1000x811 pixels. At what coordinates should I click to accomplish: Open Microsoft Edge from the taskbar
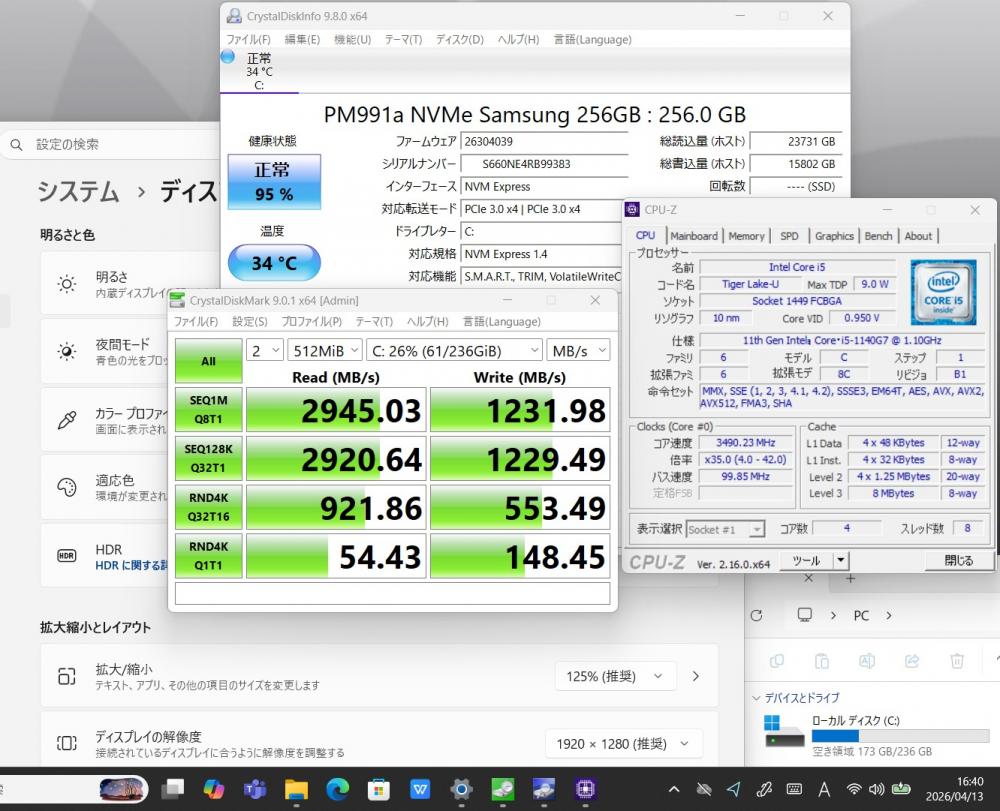(337, 789)
